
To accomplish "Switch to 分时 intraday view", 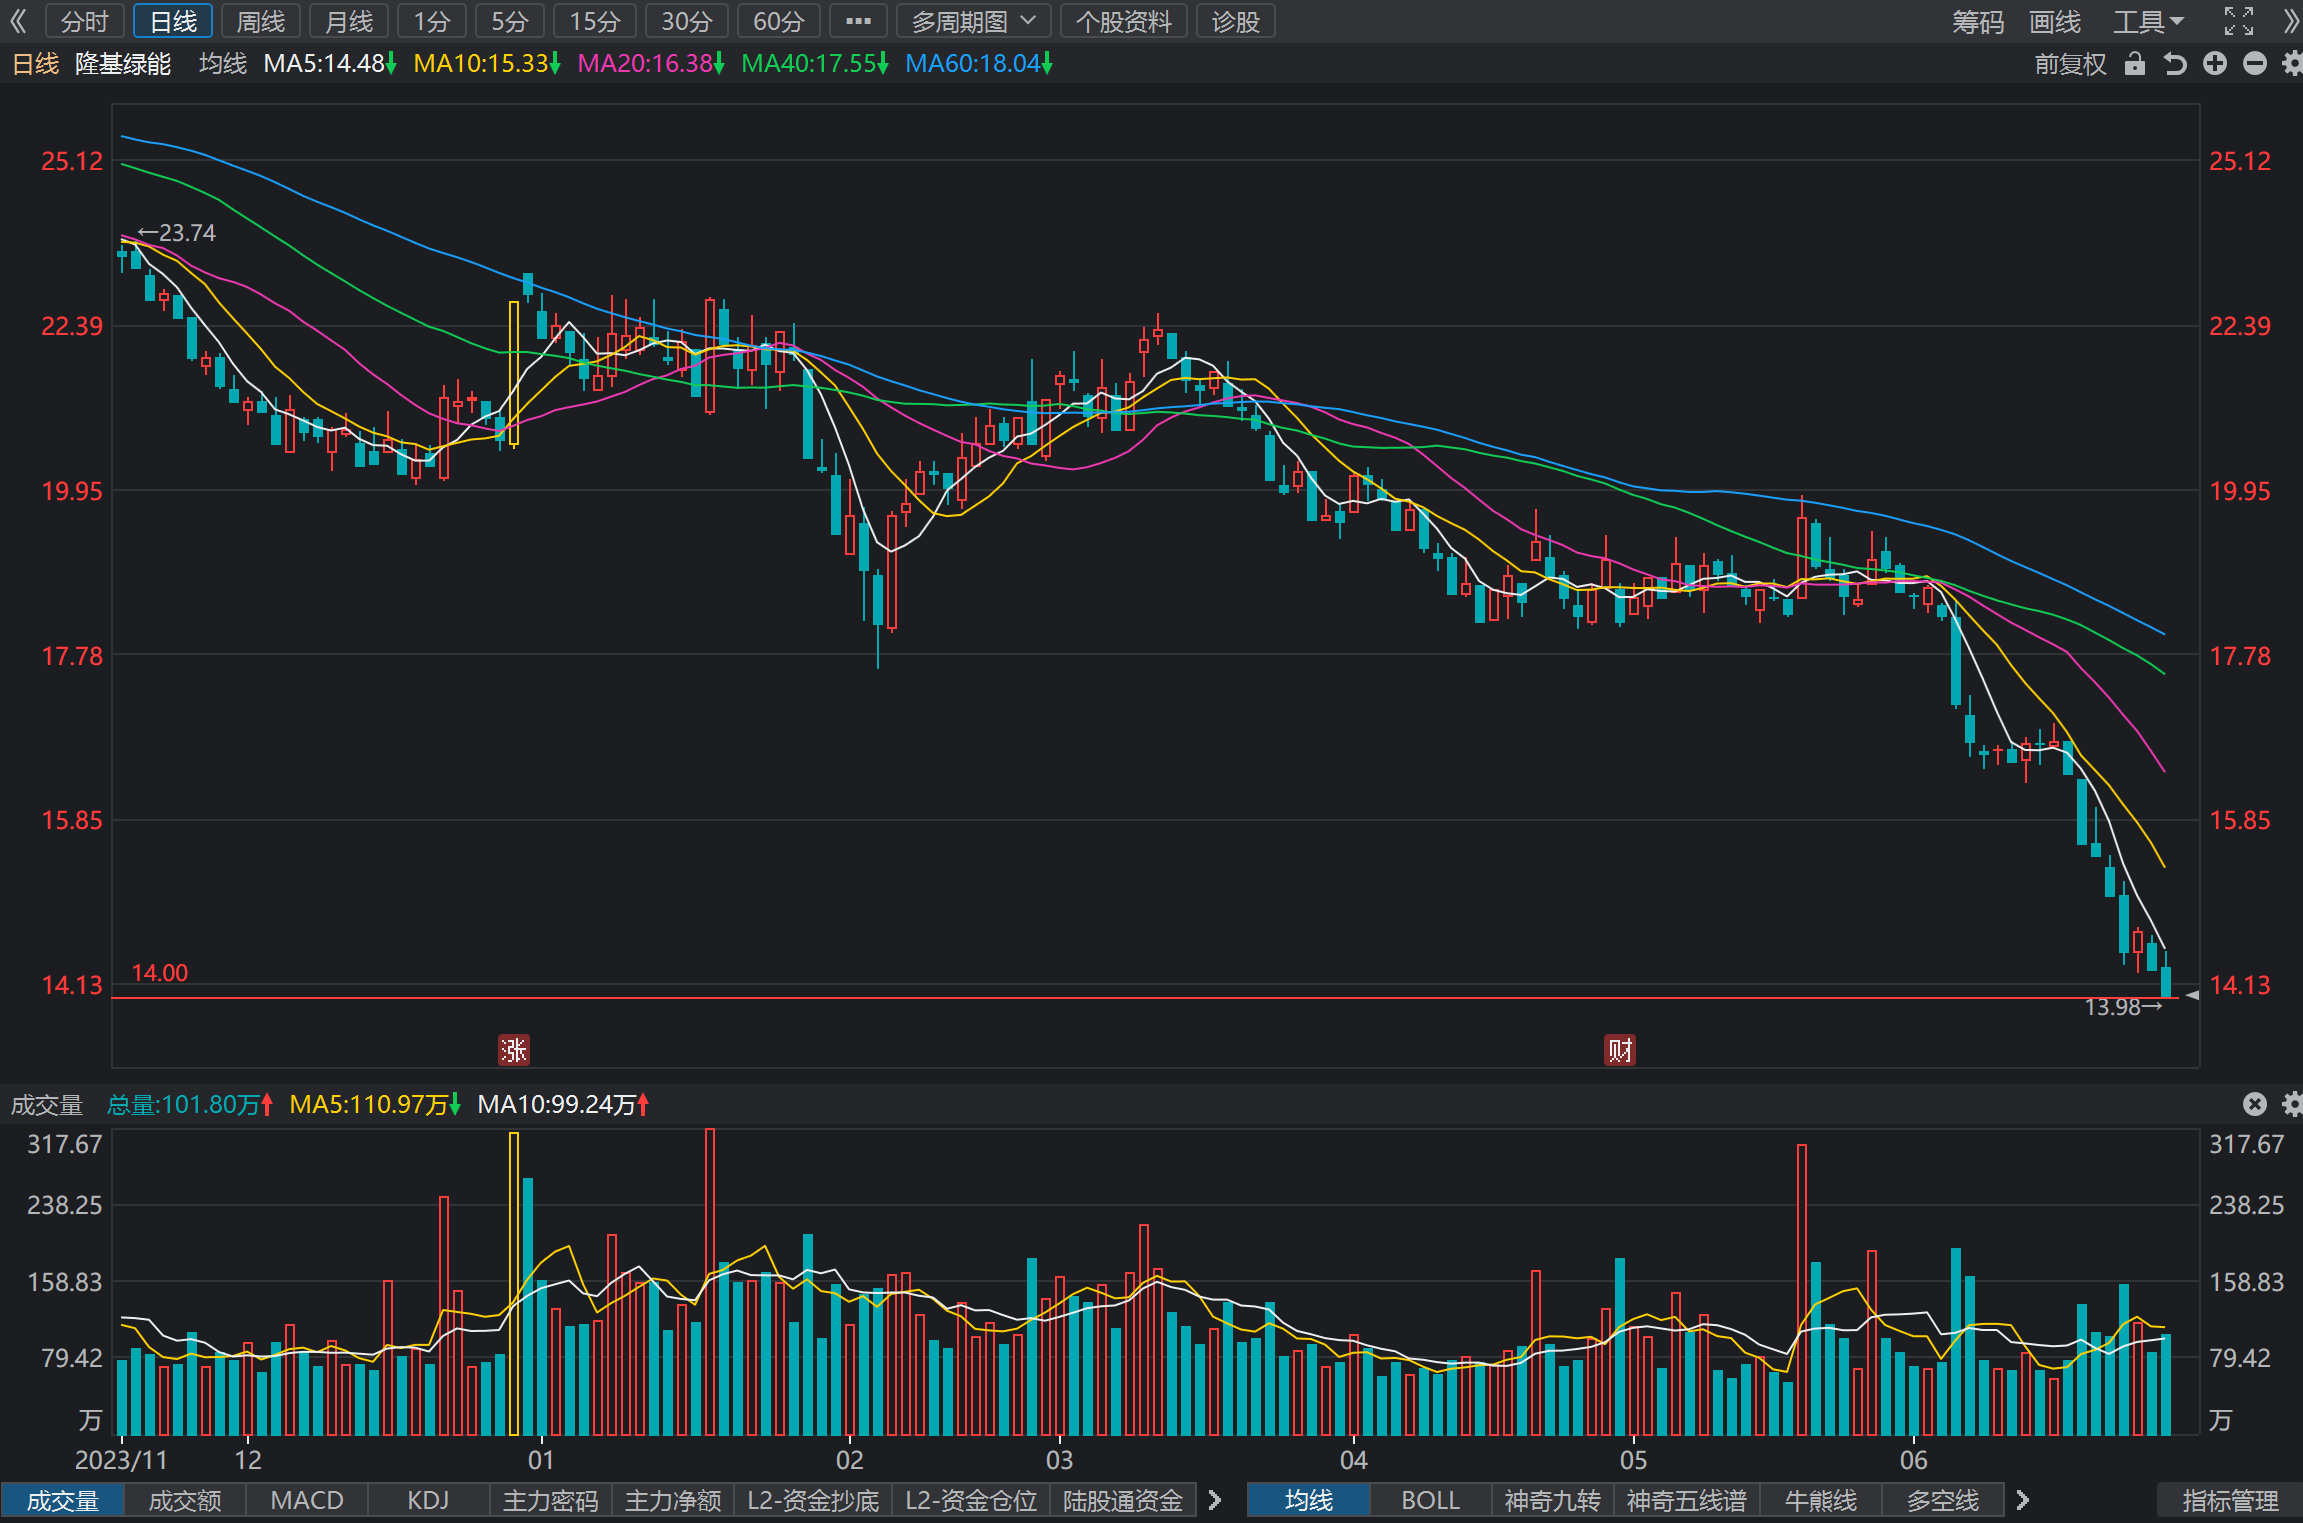I will coord(84,21).
